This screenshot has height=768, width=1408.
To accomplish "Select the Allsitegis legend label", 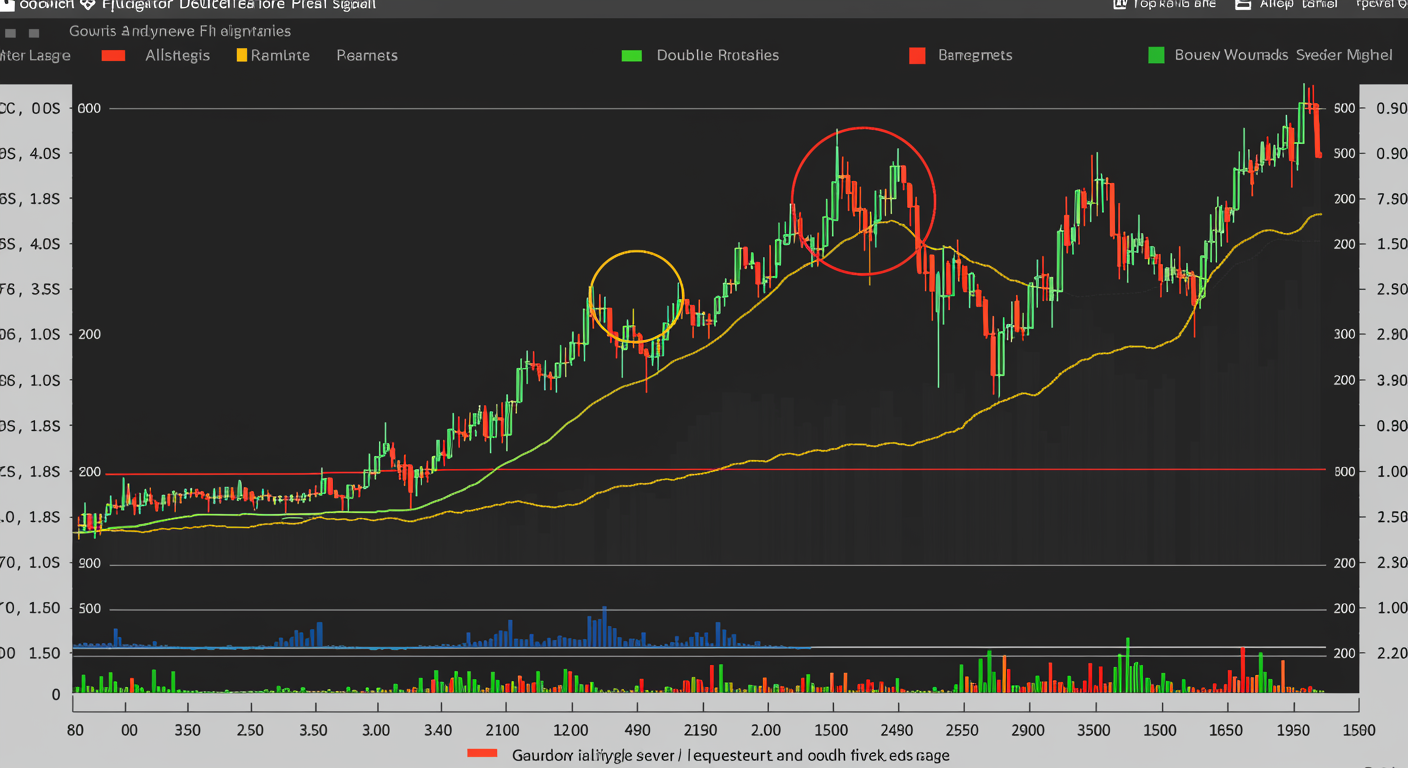I will click(x=178, y=55).
